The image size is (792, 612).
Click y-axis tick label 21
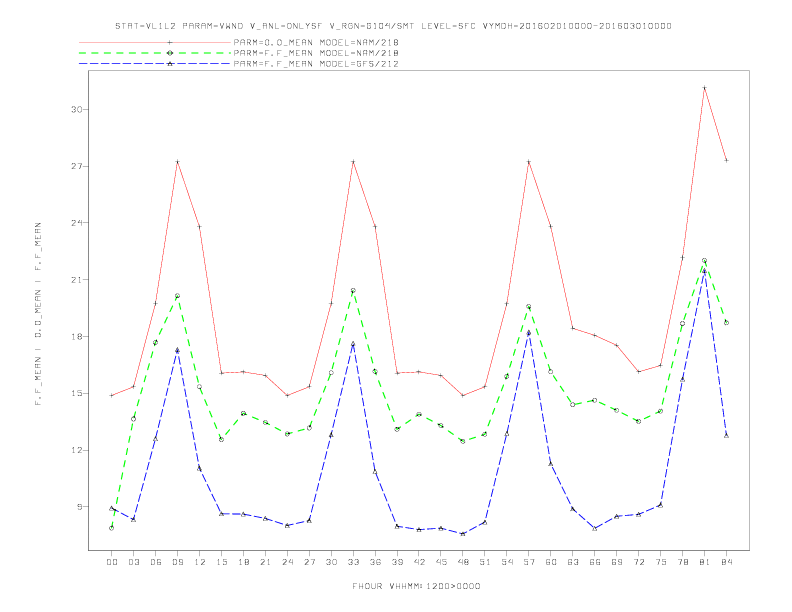pos(76,280)
